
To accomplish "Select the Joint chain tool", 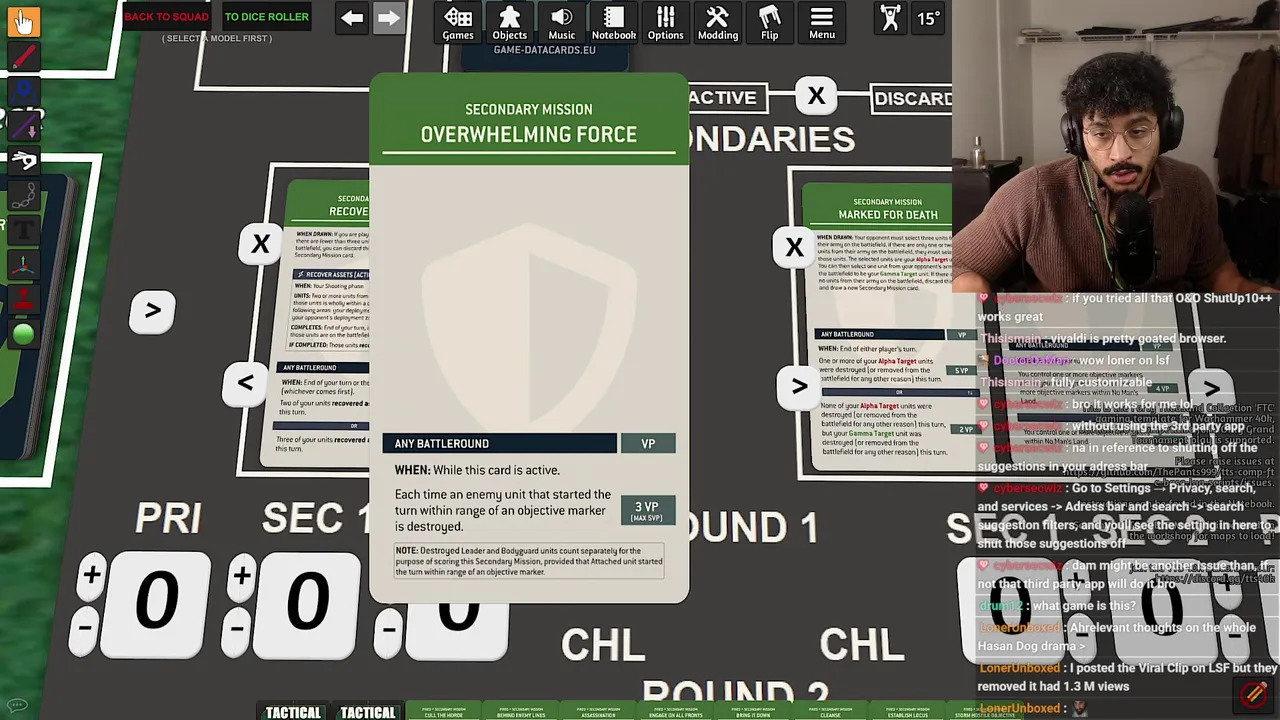I will click(23, 195).
